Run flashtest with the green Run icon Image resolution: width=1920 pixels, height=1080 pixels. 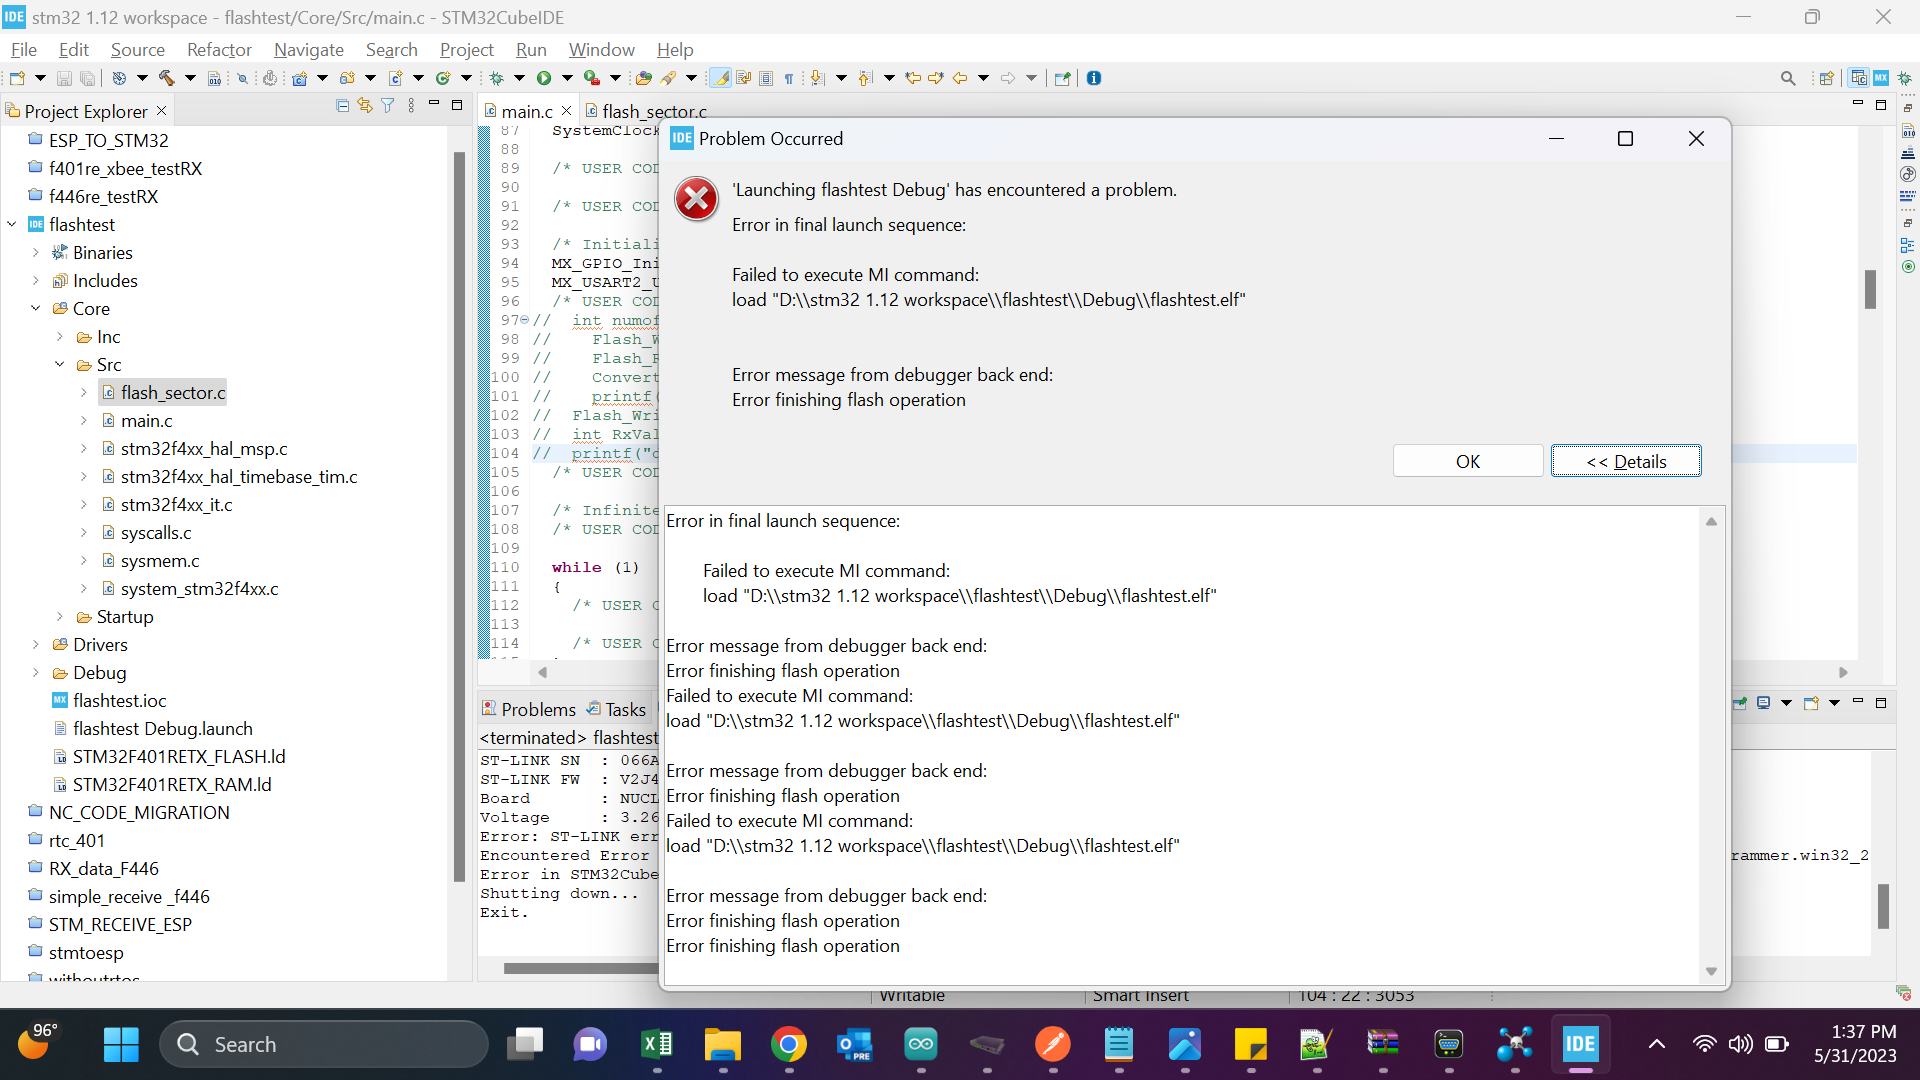pos(545,77)
